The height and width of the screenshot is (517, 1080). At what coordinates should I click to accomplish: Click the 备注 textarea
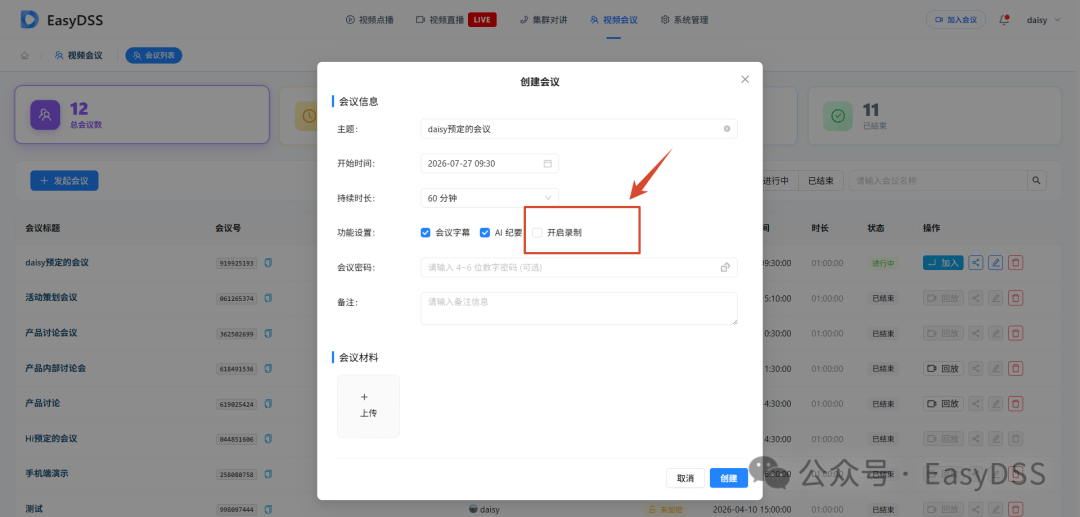[579, 308]
